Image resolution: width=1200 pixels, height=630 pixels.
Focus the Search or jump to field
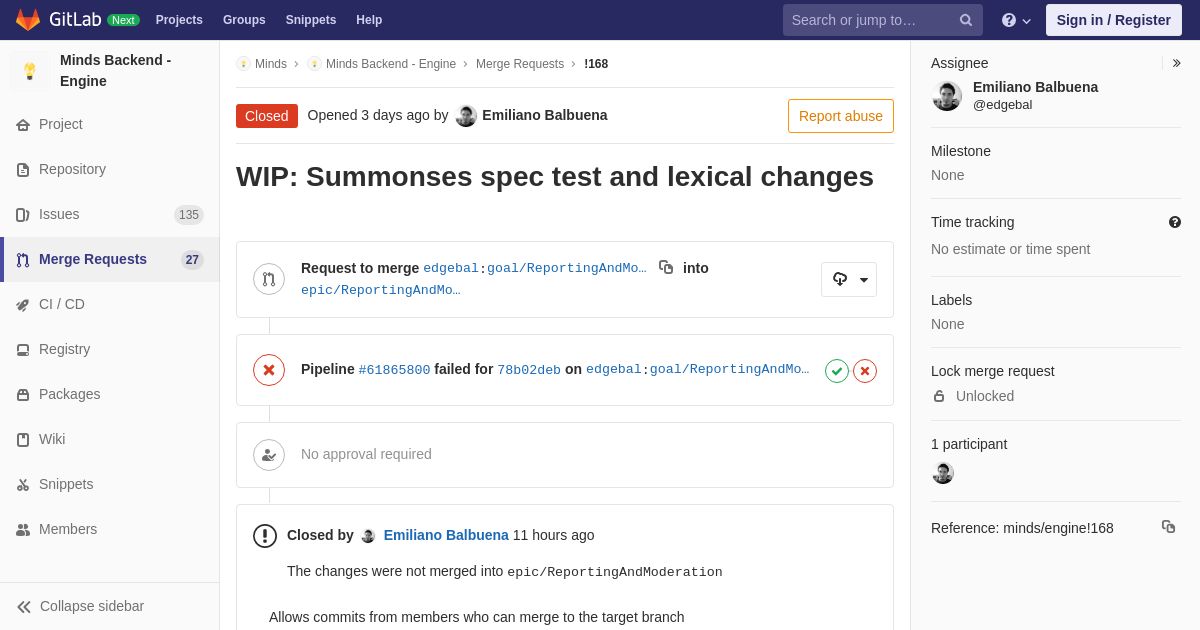click(868, 20)
